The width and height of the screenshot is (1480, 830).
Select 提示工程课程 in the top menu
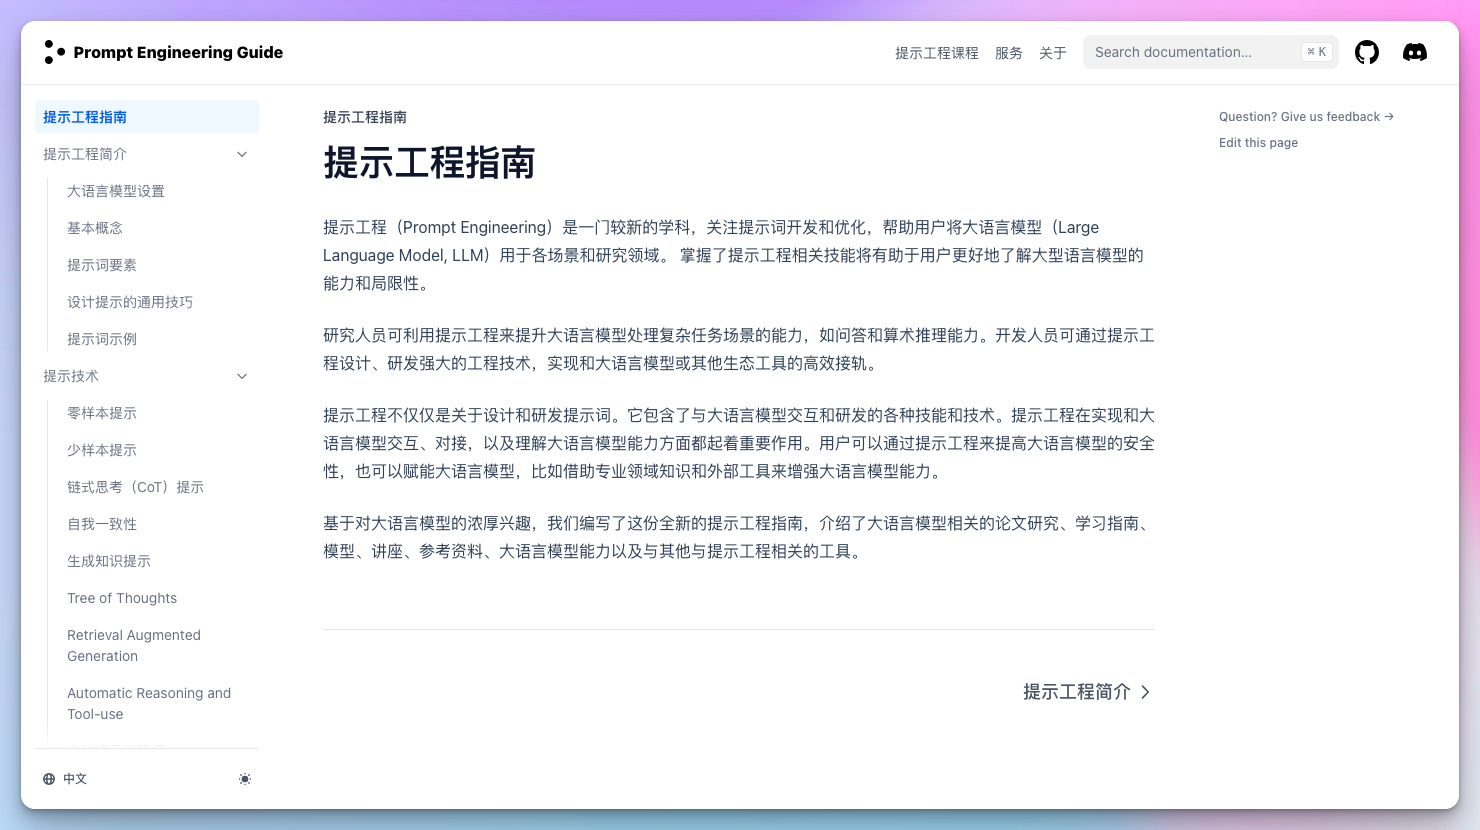[937, 53]
